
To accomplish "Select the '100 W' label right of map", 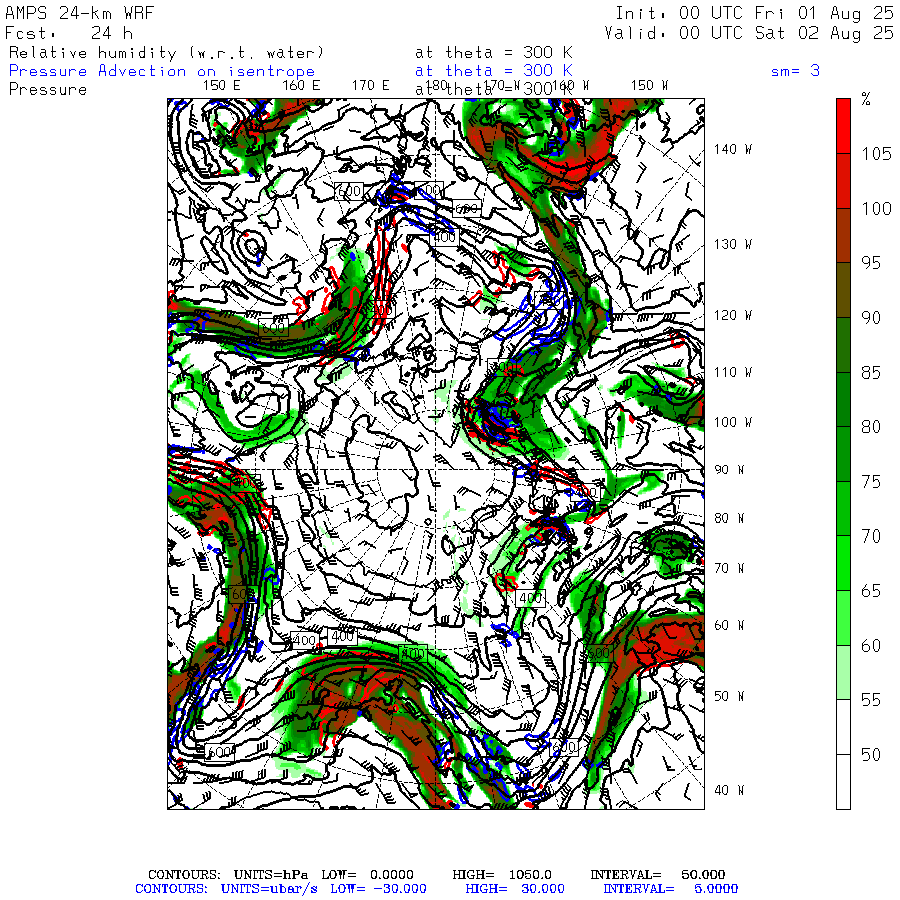I will [732, 422].
